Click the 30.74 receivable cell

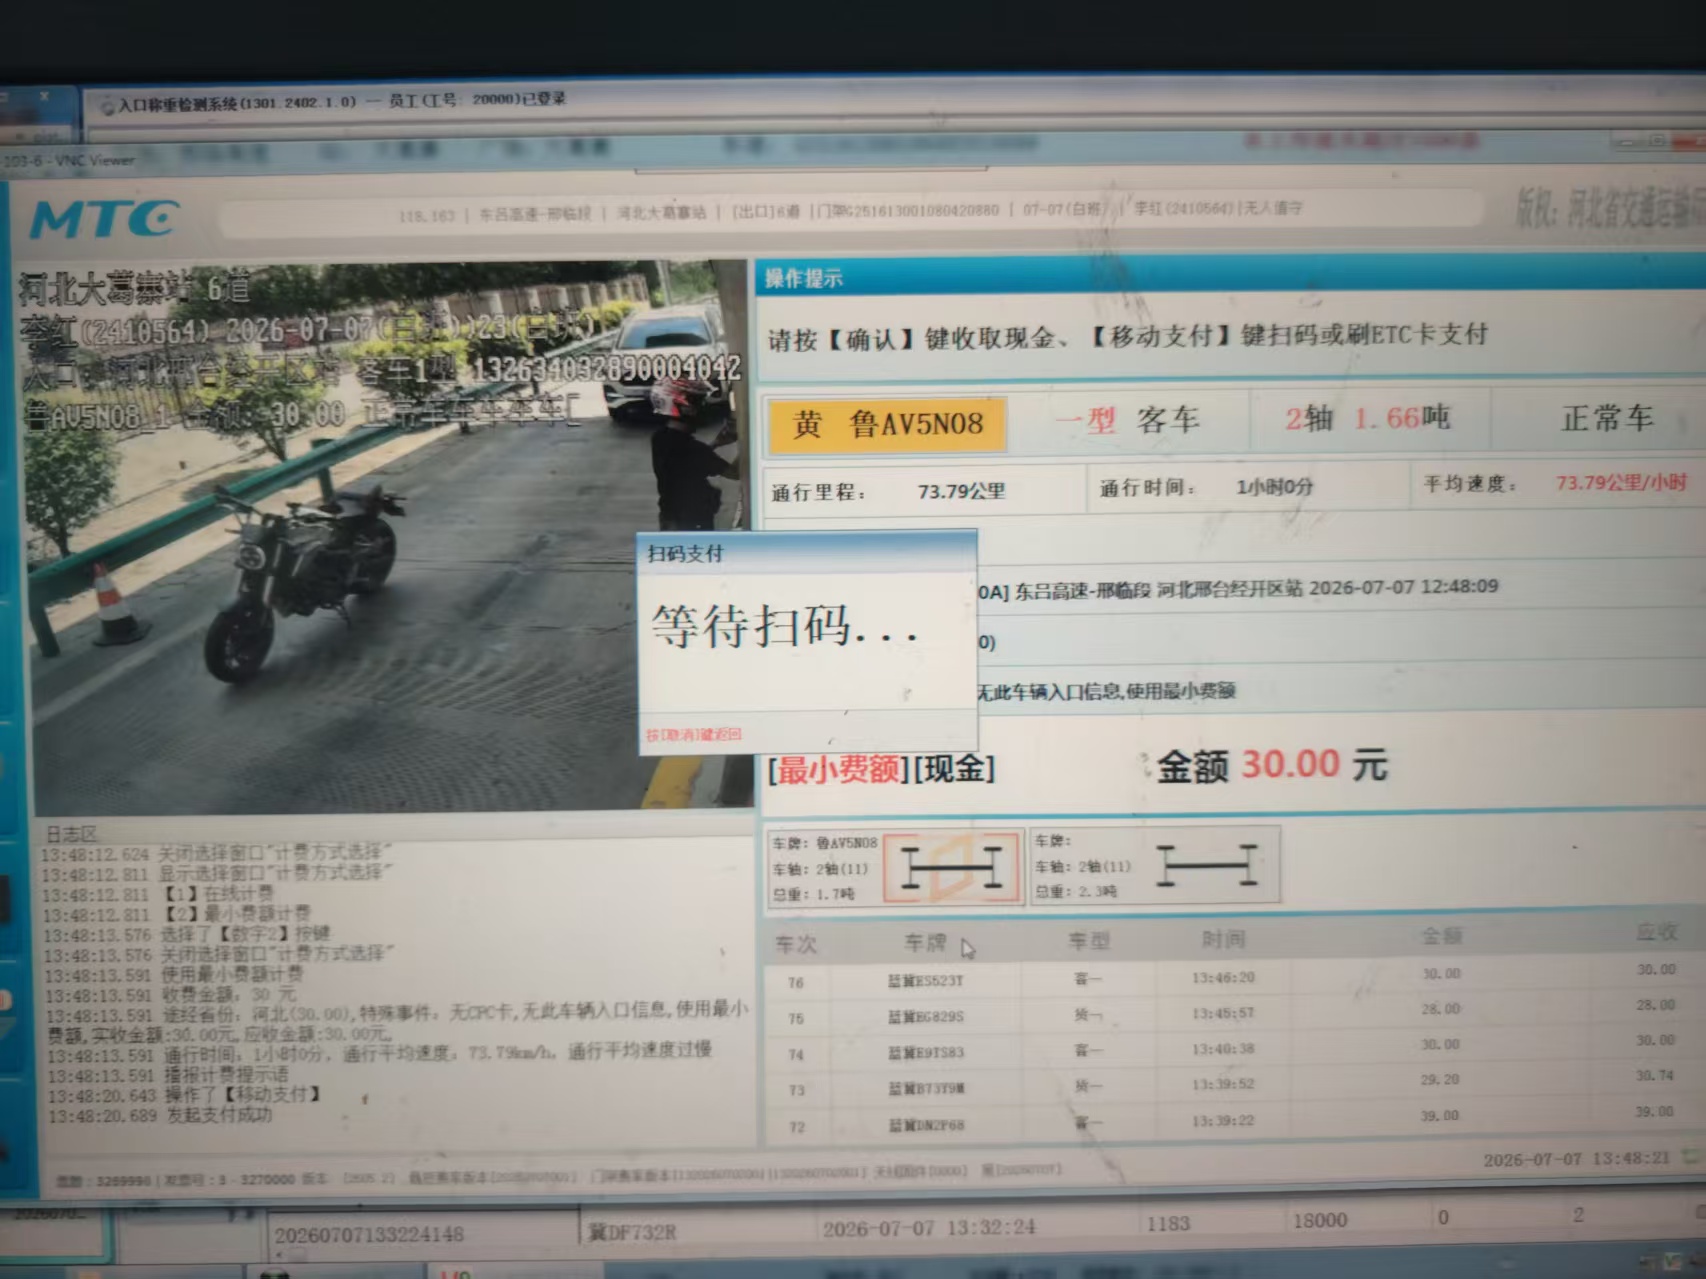click(1655, 1076)
